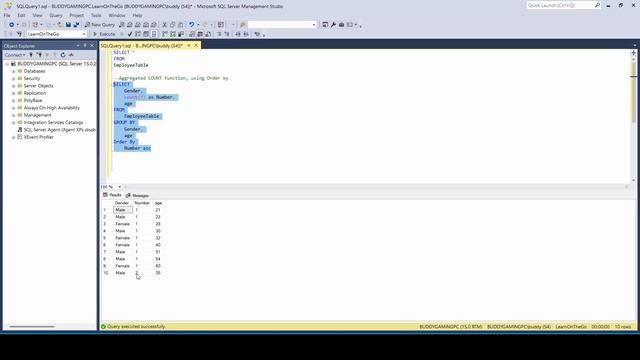Open Activity Monitor from Object Explorer toolbar
Screen dimensions: 640x360
(71, 55)
